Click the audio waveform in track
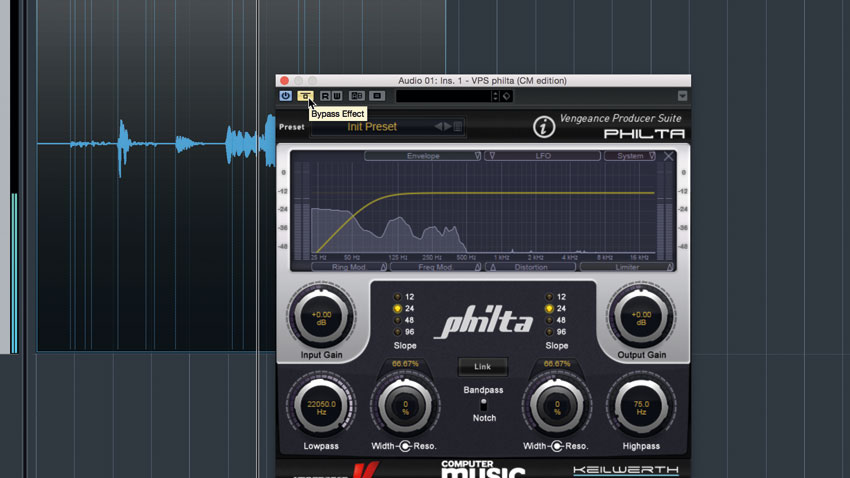Image resolution: width=850 pixels, height=478 pixels. tap(157, 144)
